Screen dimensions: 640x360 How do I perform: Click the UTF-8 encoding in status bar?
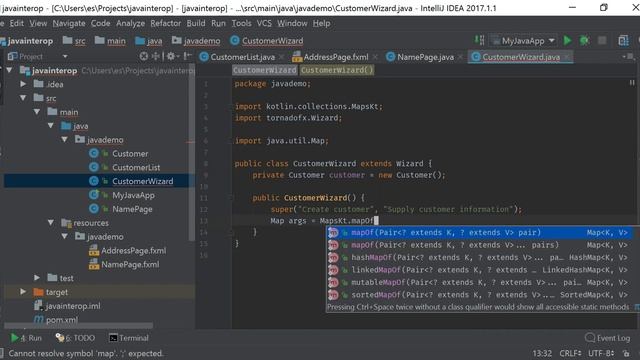601,353
